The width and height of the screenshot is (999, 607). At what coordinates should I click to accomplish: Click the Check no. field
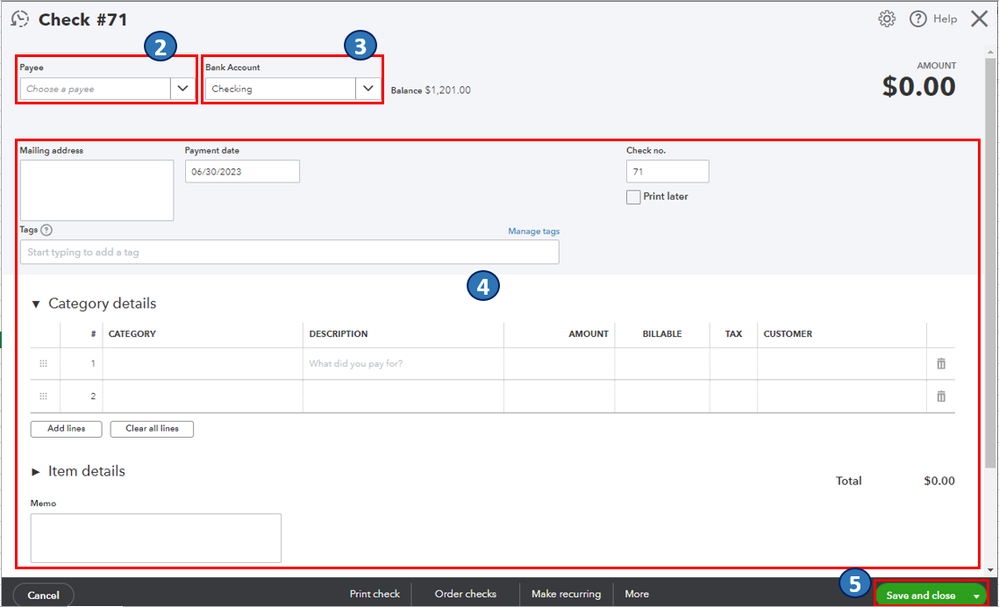point(668,171)
